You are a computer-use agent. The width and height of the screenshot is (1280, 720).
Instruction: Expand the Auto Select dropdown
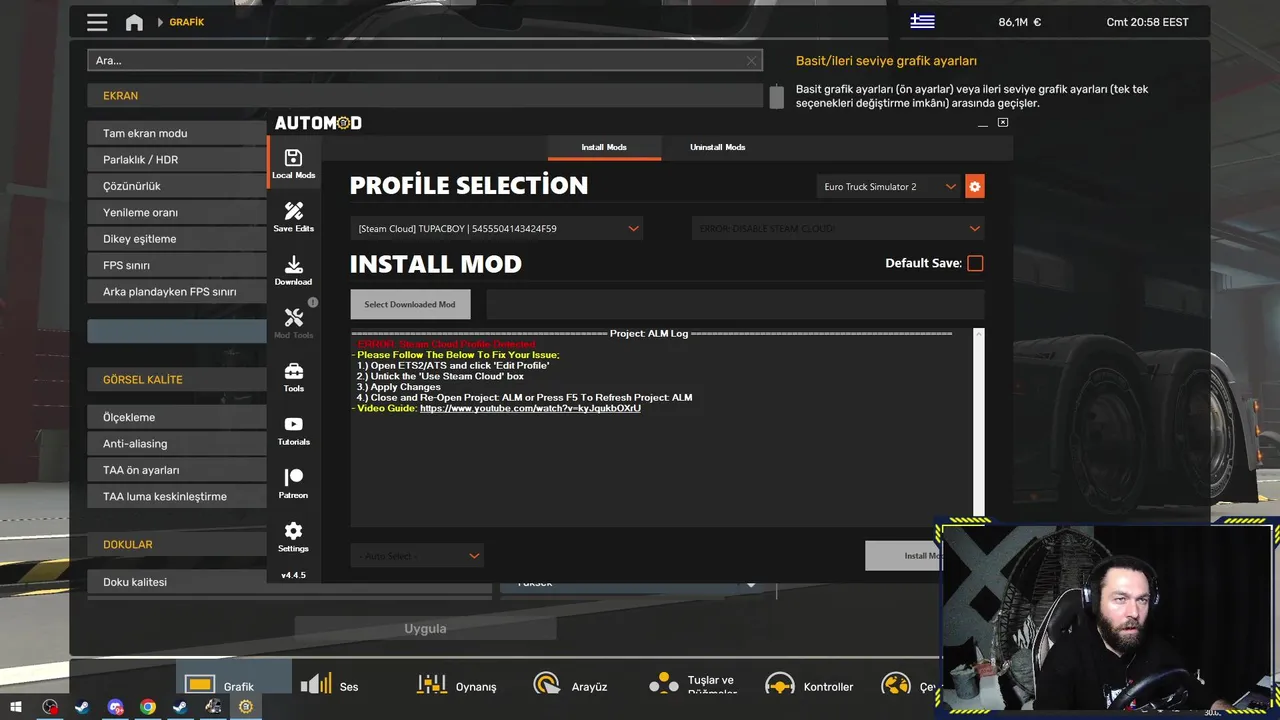click(x=417, y=555)
